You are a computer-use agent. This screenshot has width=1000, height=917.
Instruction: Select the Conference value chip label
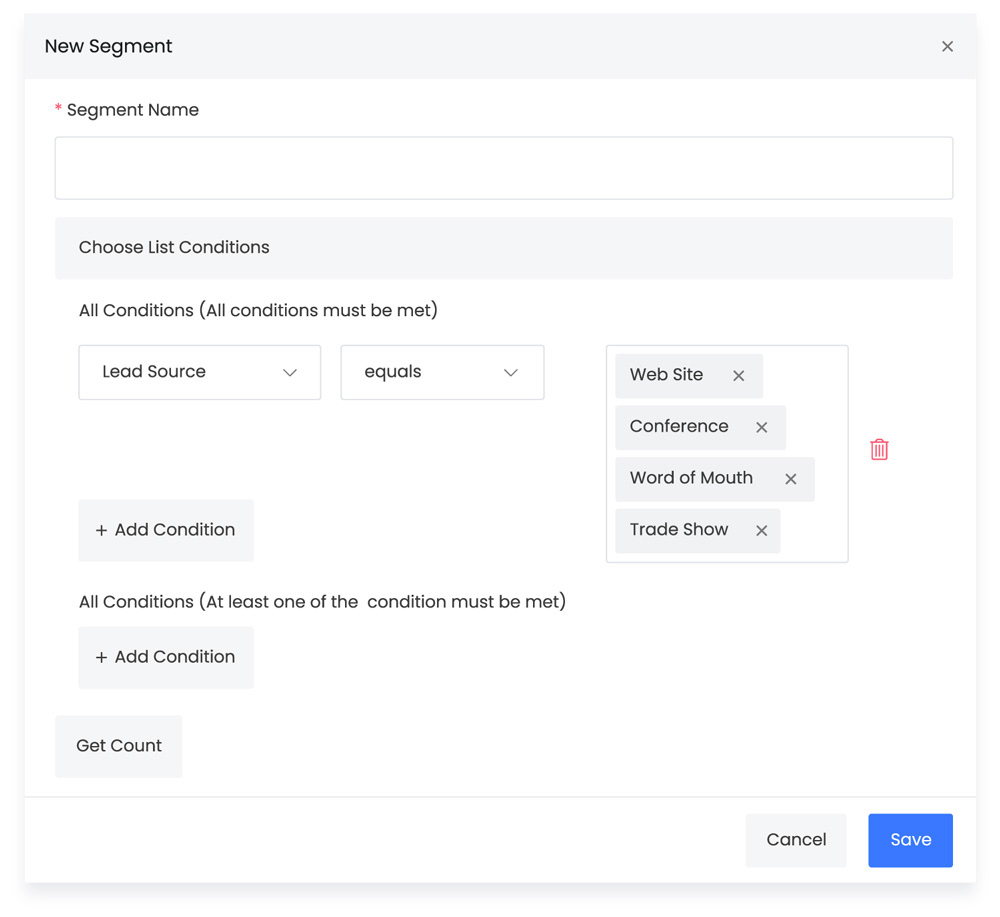(x=679, y=427)
